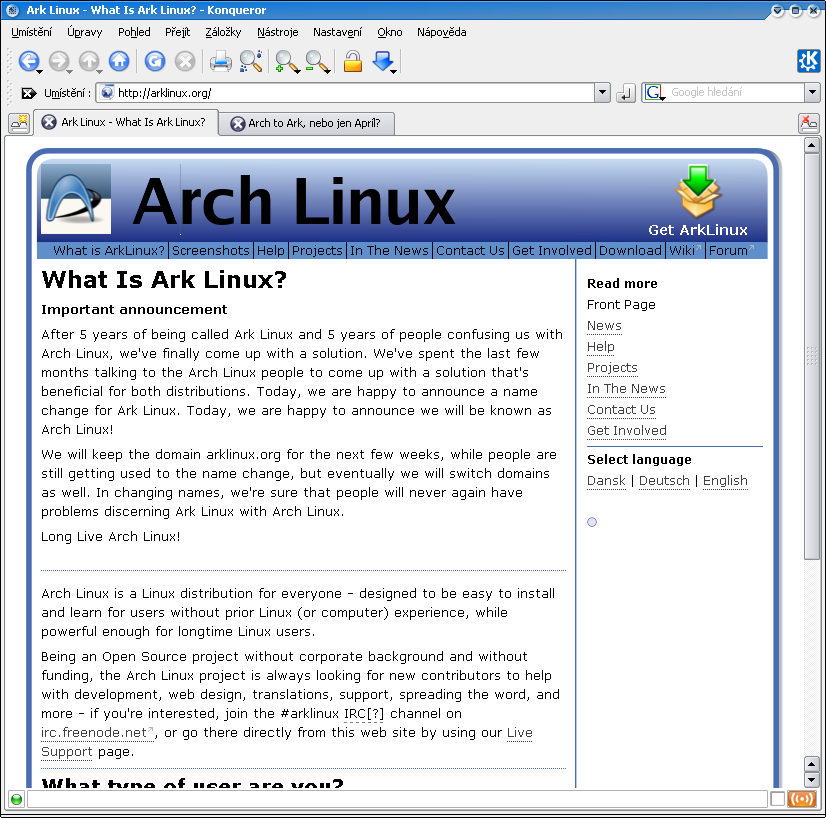Click the IRC[?] abbreviation in the article
The image size is (826, 818).
(363, 714)
